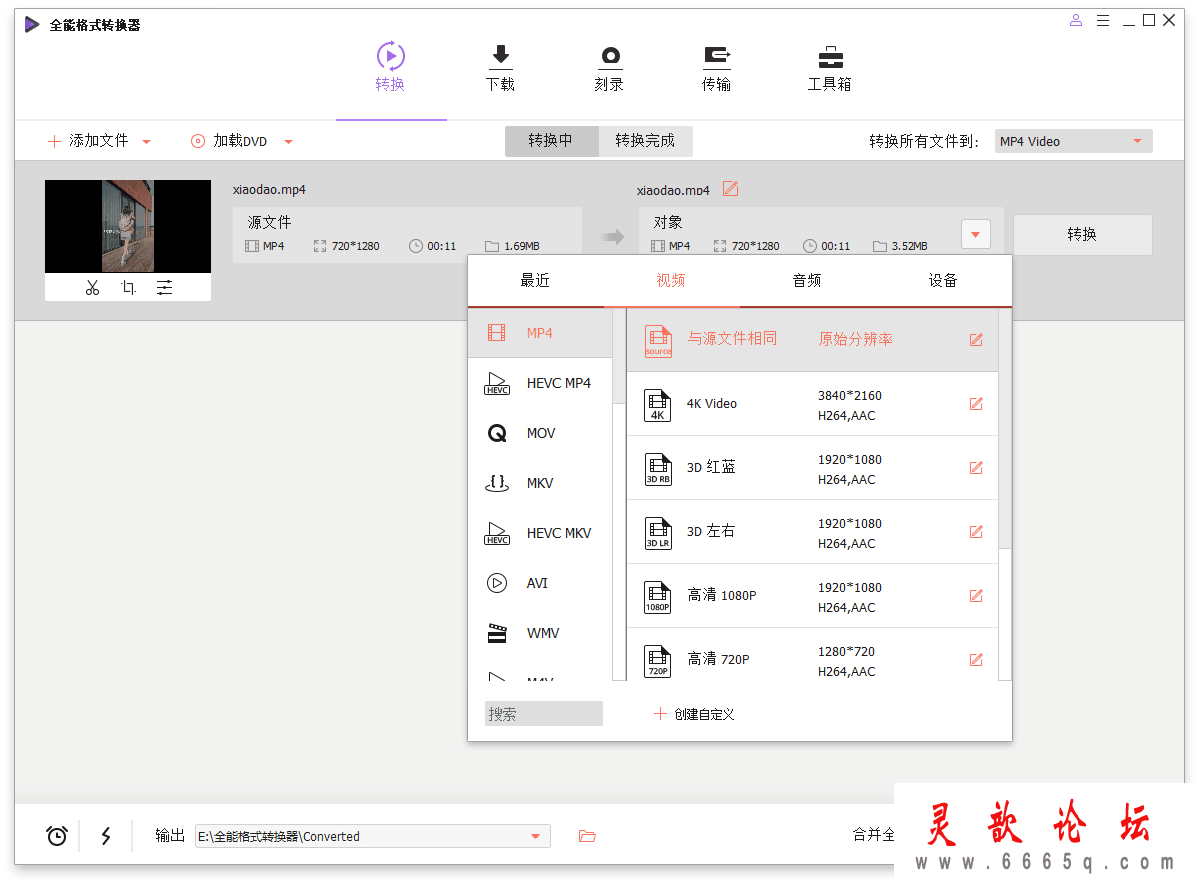Click the format list scrollbar
Viewport: 1199px width, 888px height.
(618, 356)
